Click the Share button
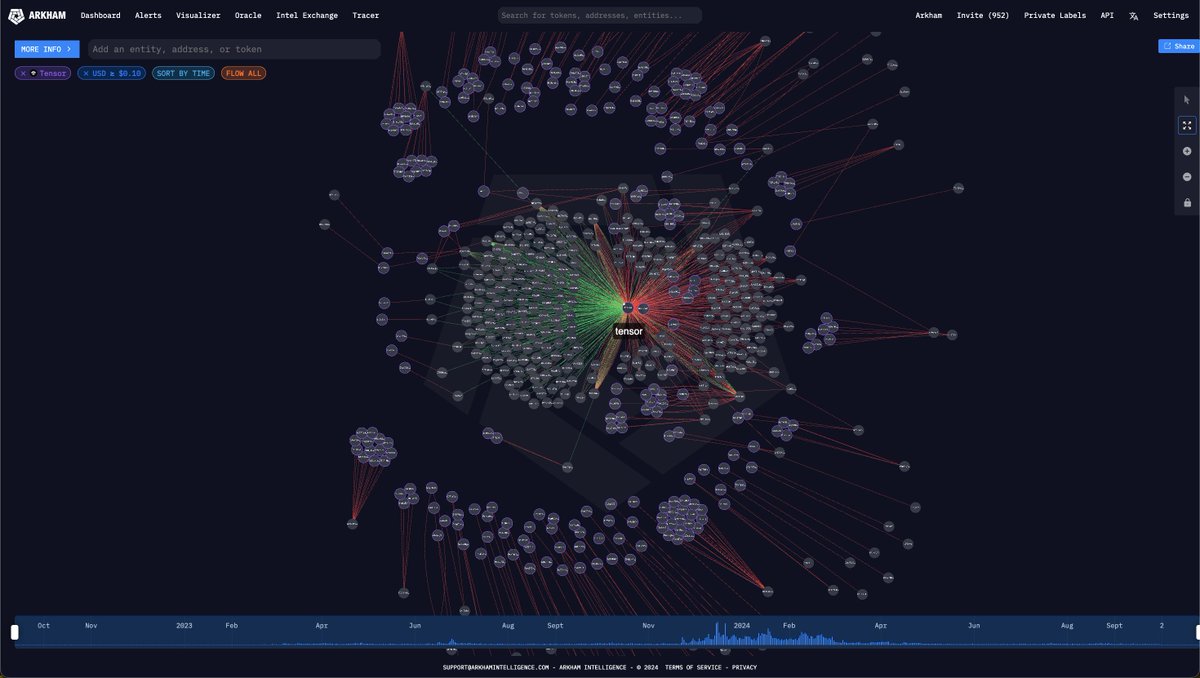1200x678 pixels. (1178, 46)
